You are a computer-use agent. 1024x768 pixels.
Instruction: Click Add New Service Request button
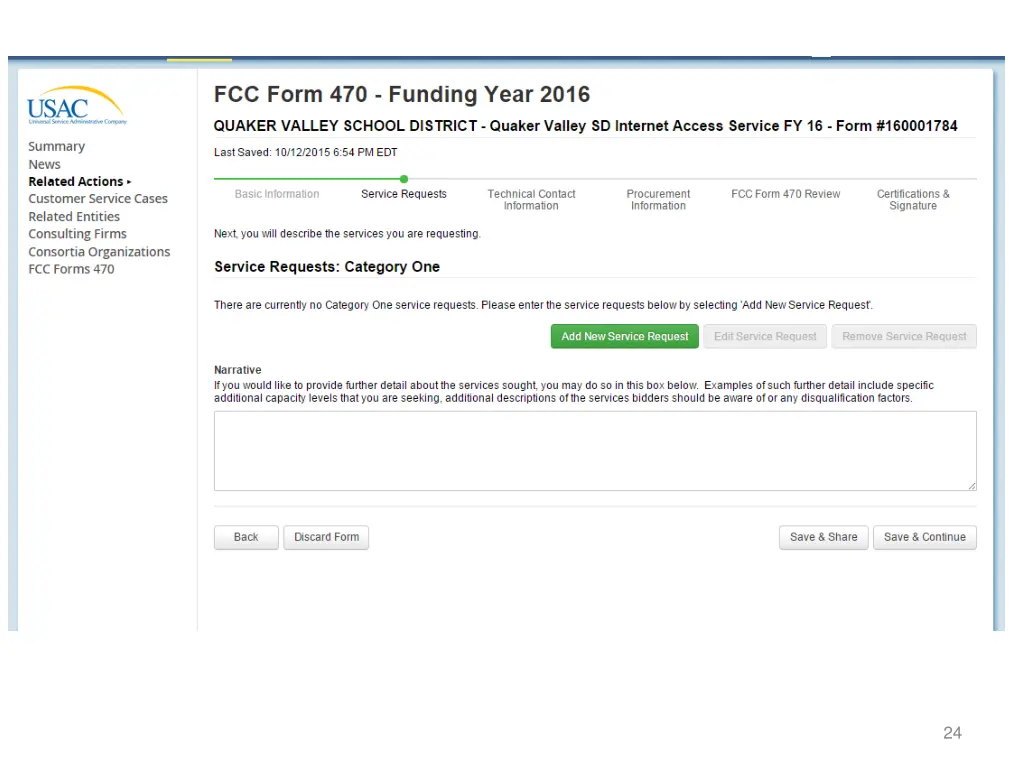[624, 336]
